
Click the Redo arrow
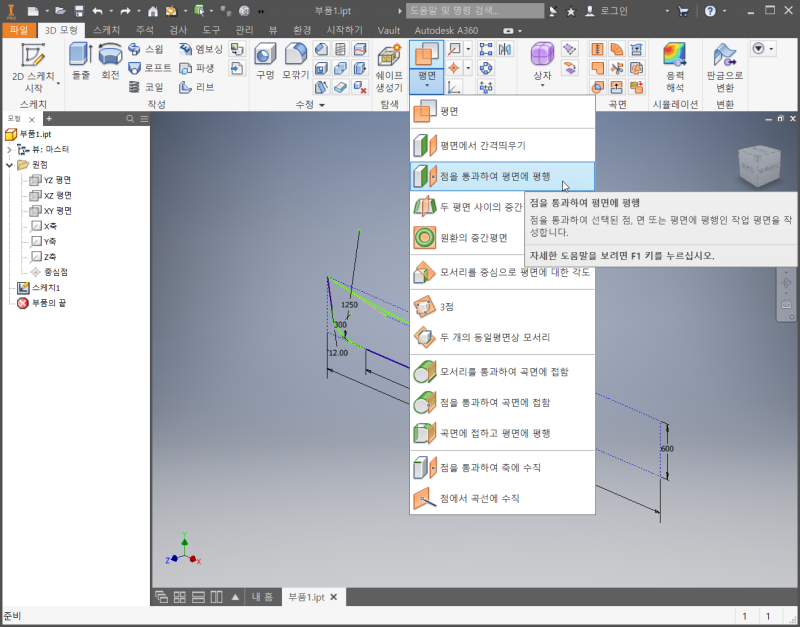point(125,11)
